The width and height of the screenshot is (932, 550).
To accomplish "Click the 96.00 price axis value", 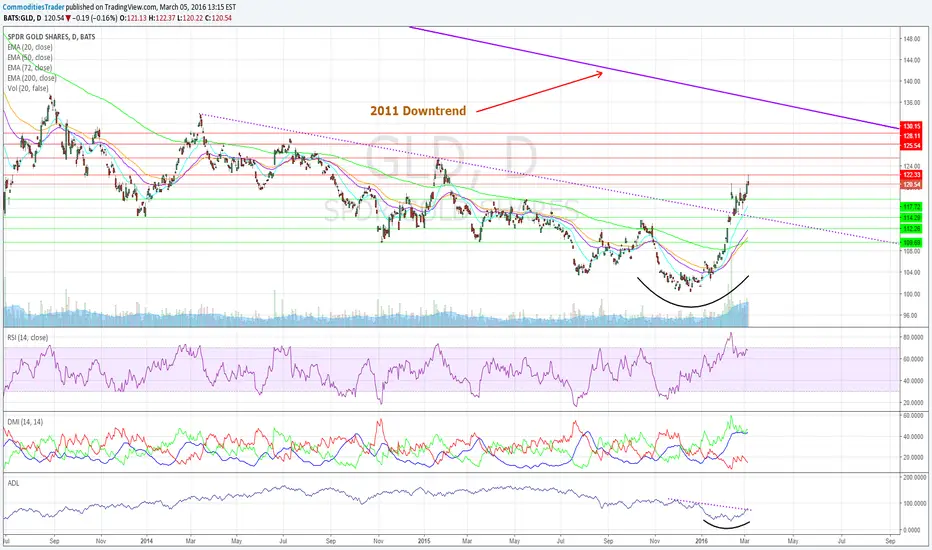I will 912,315.
